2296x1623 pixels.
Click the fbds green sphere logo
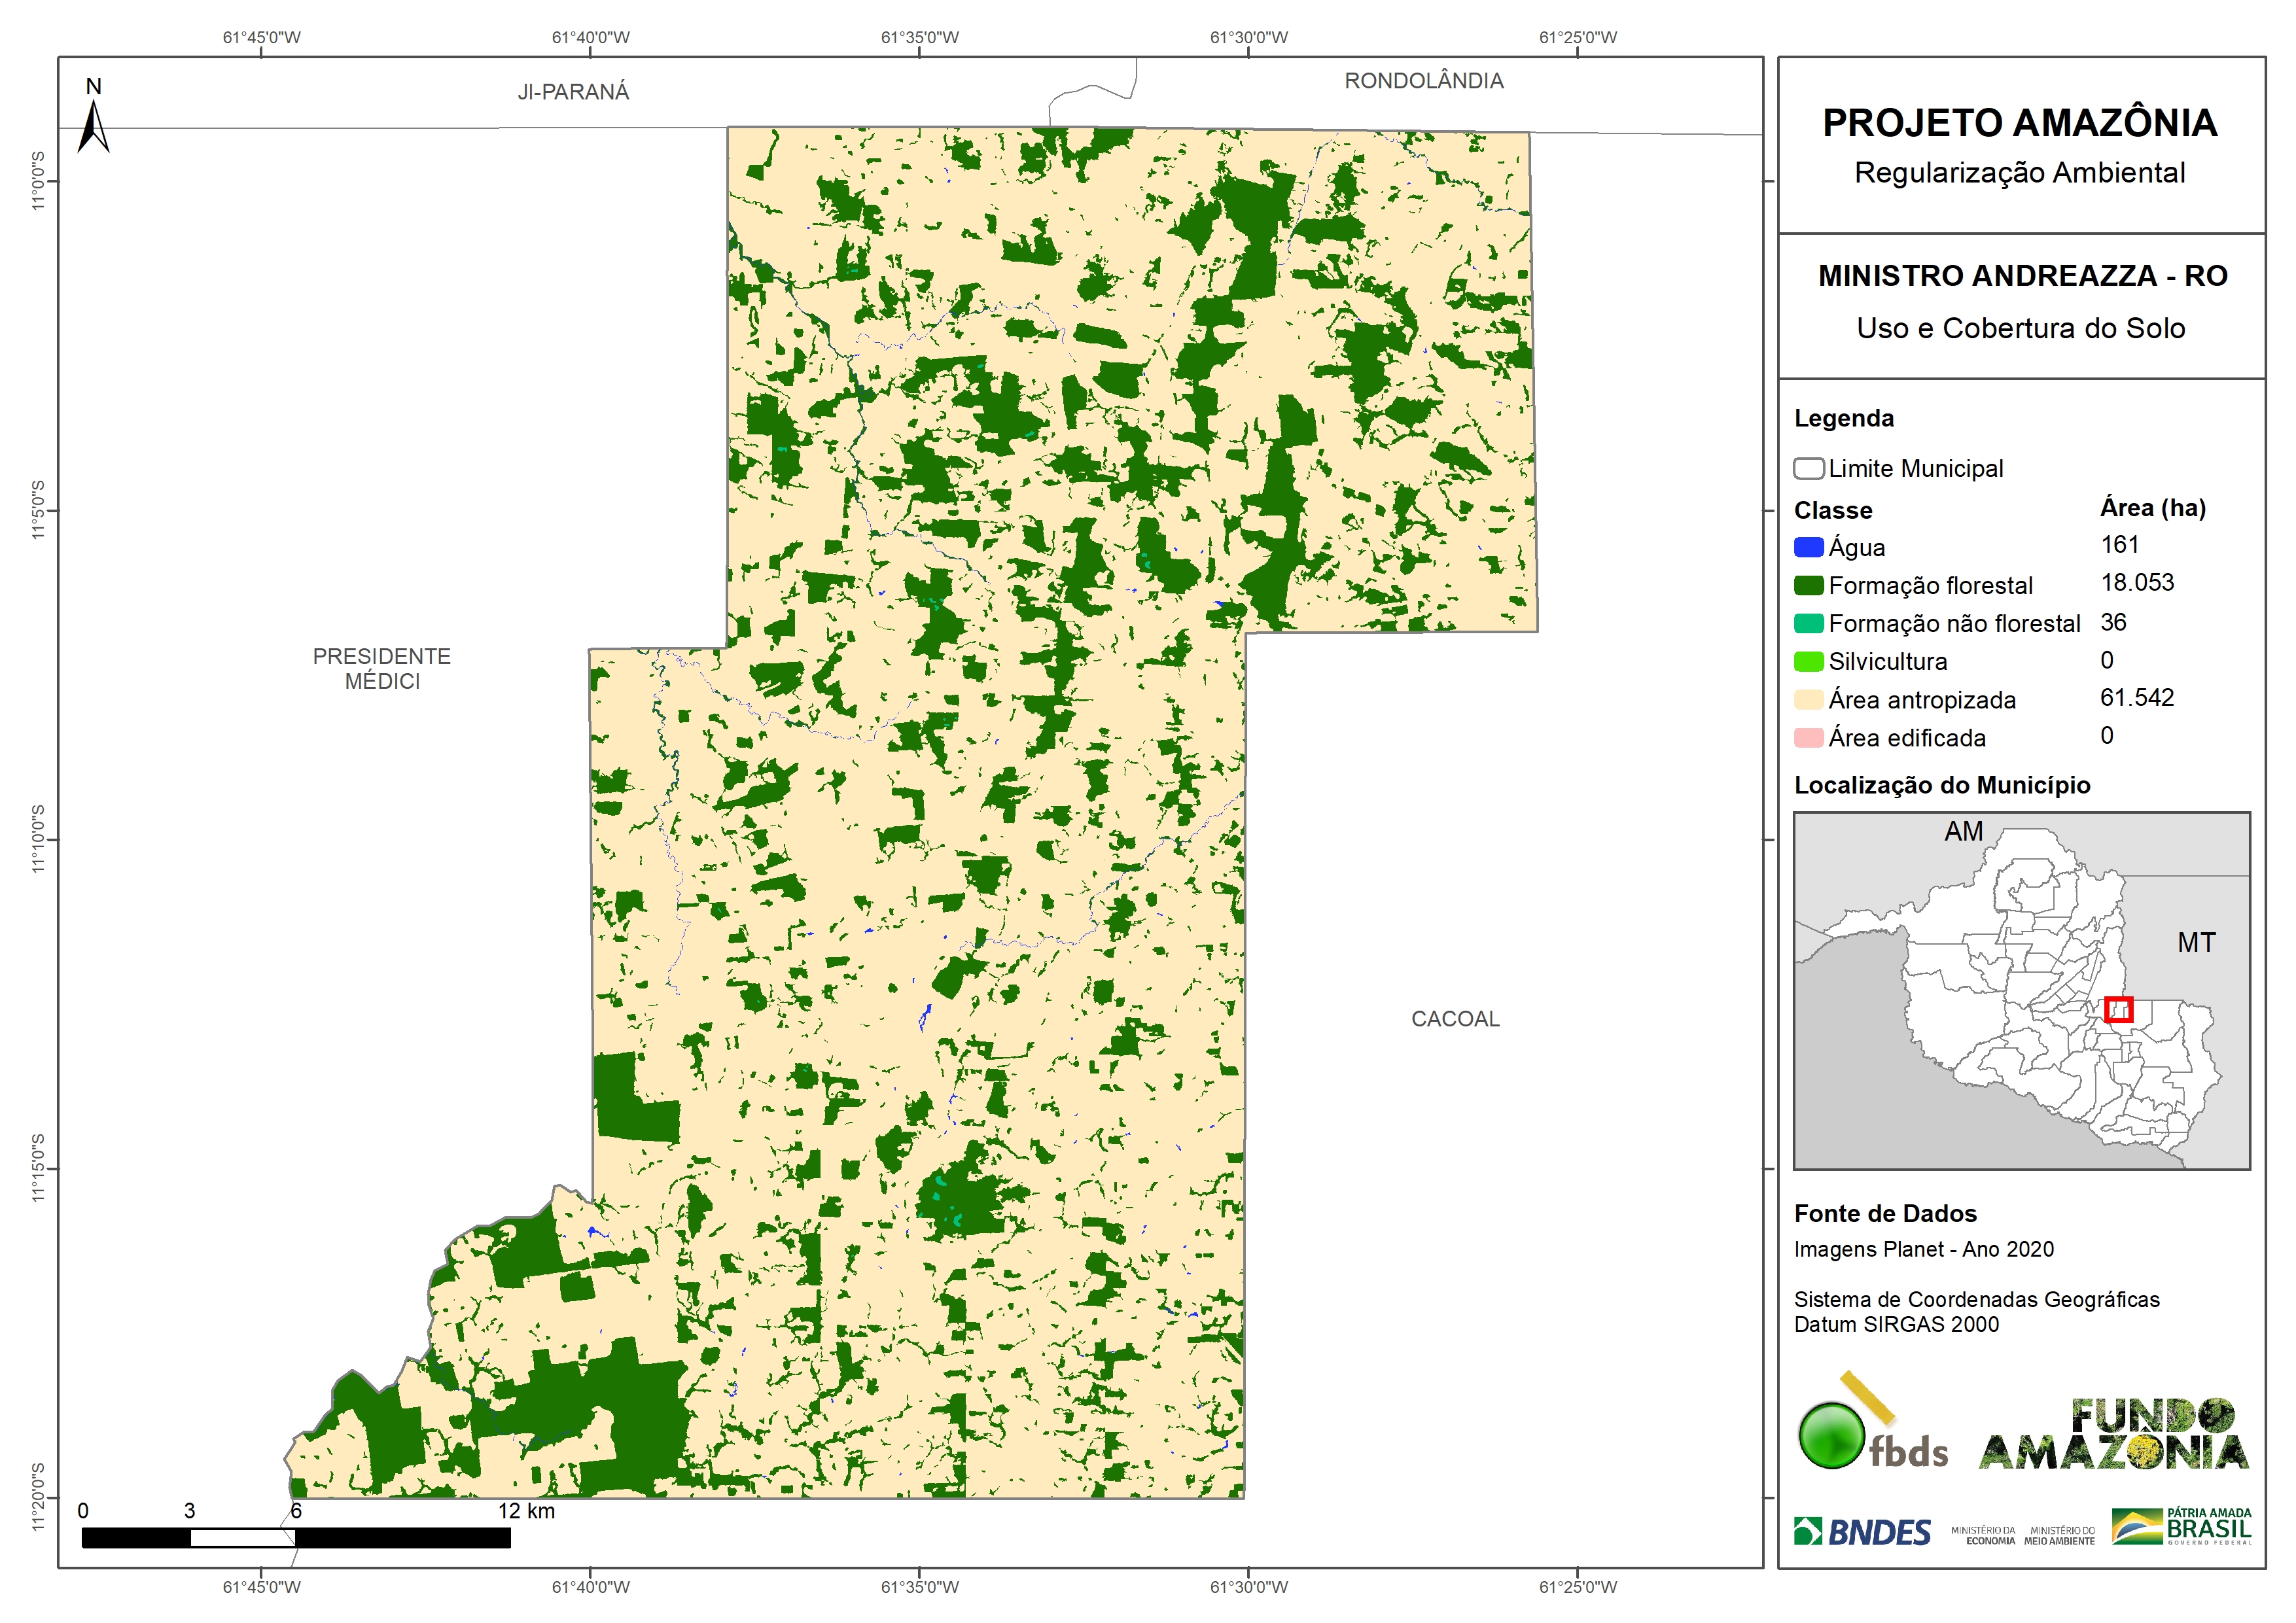coord(1832,1436)
